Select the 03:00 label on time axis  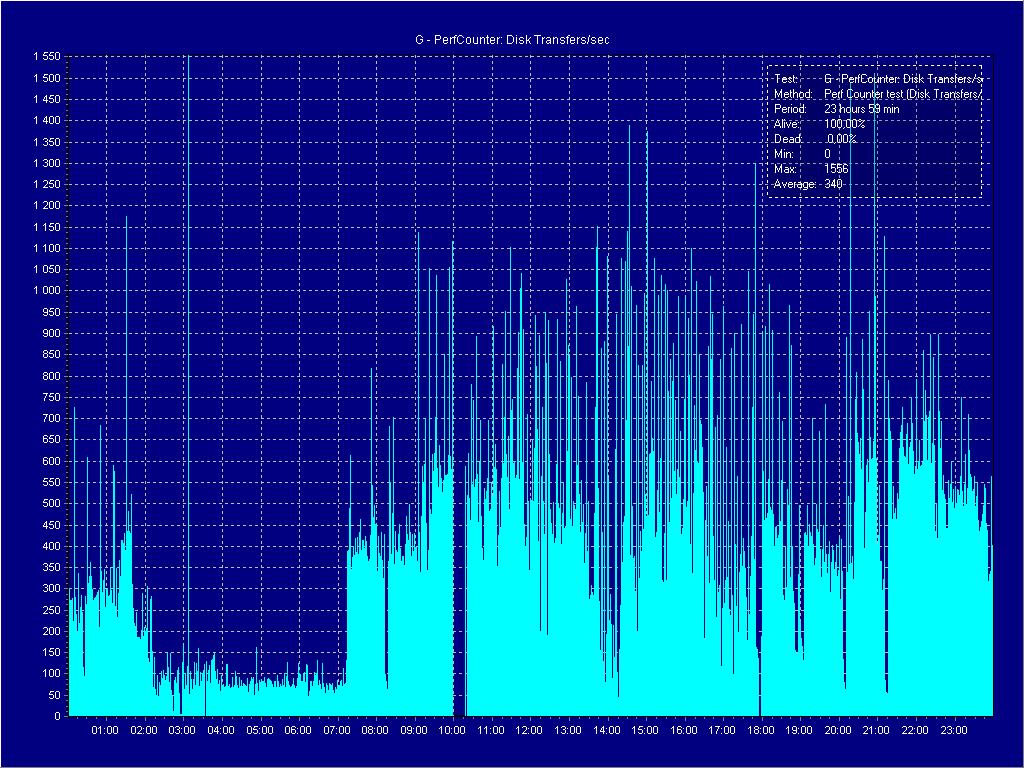click(x=182, y=731)
